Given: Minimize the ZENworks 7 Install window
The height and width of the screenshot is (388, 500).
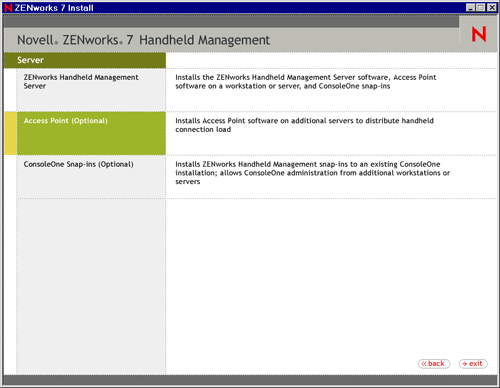Looking at the screenshot, I should coord(470,8).
